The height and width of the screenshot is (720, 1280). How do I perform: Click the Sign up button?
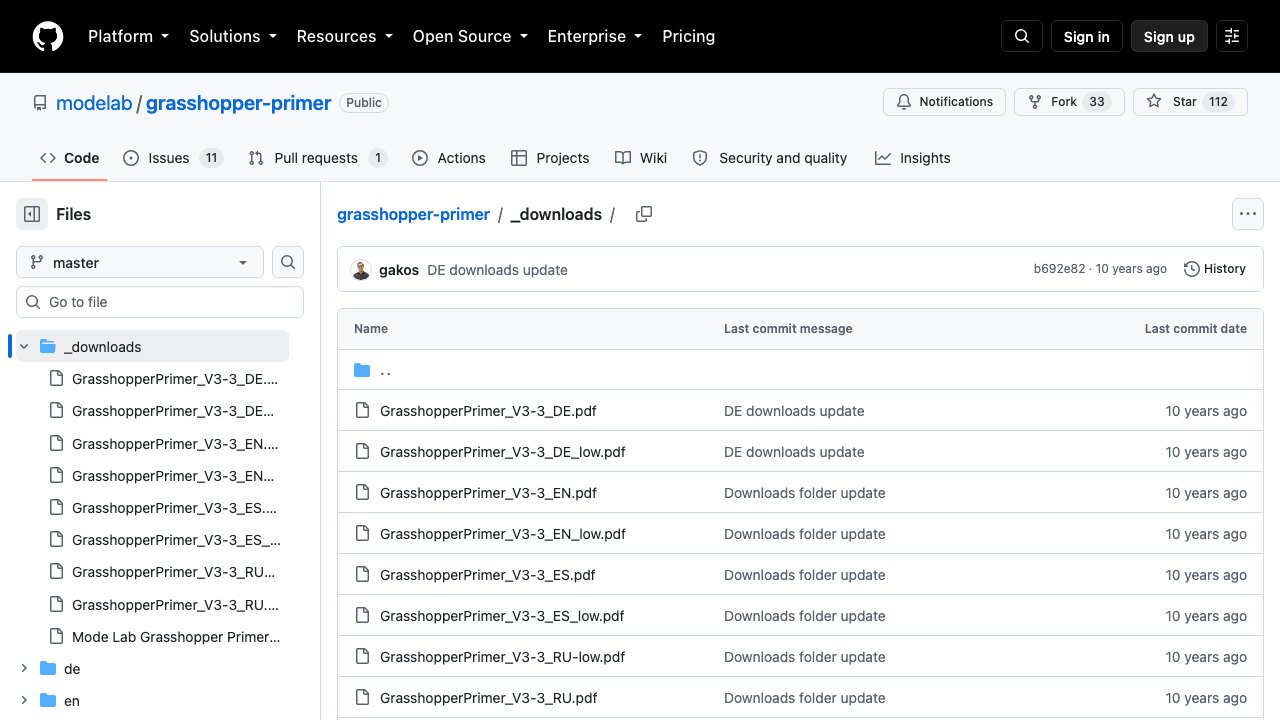1169,36
